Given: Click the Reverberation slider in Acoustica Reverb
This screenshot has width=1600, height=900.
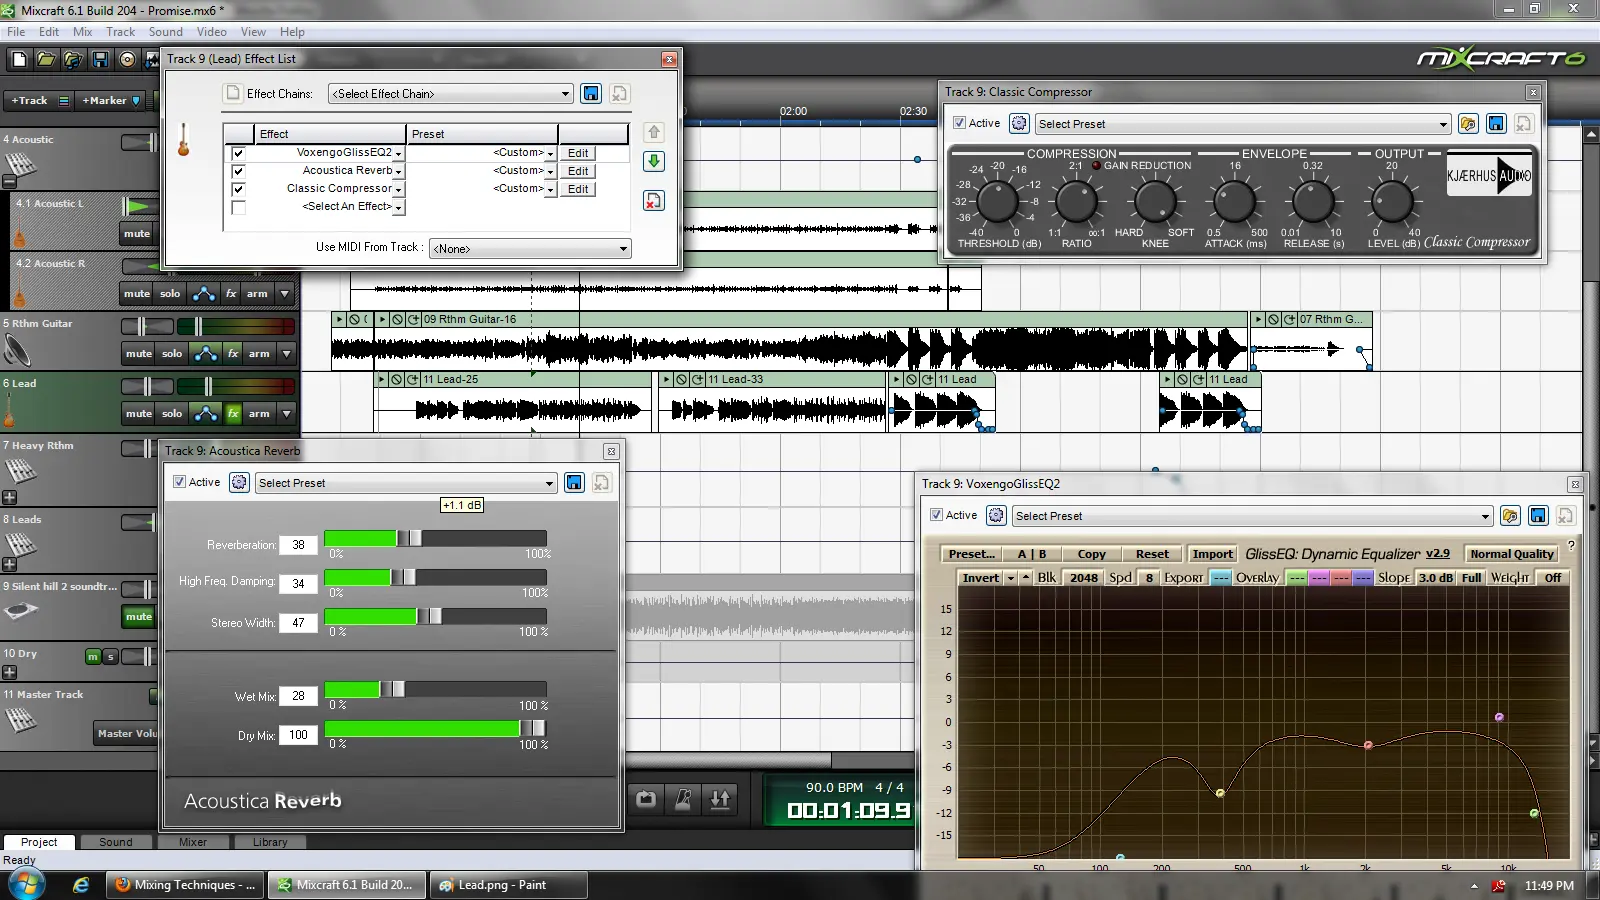Looking at the screenshot, I should pyautogui.click(x=435, y=539).
